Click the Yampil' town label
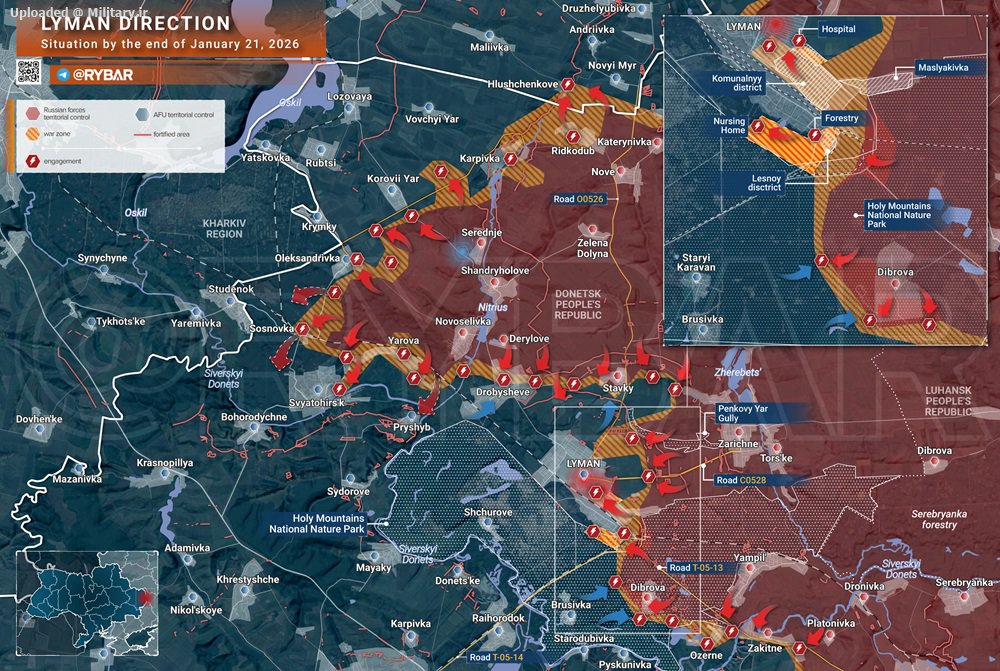1000x671 pixels. [749, 558]
